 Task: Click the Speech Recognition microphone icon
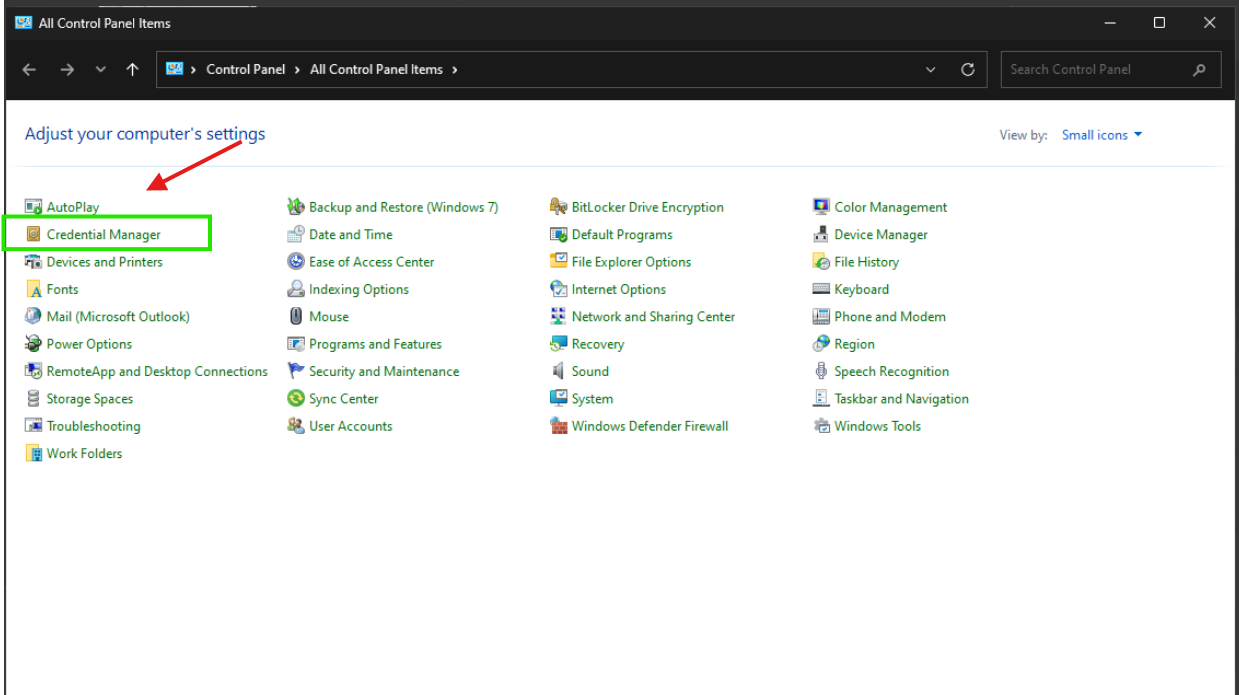(x=821, y=371)
